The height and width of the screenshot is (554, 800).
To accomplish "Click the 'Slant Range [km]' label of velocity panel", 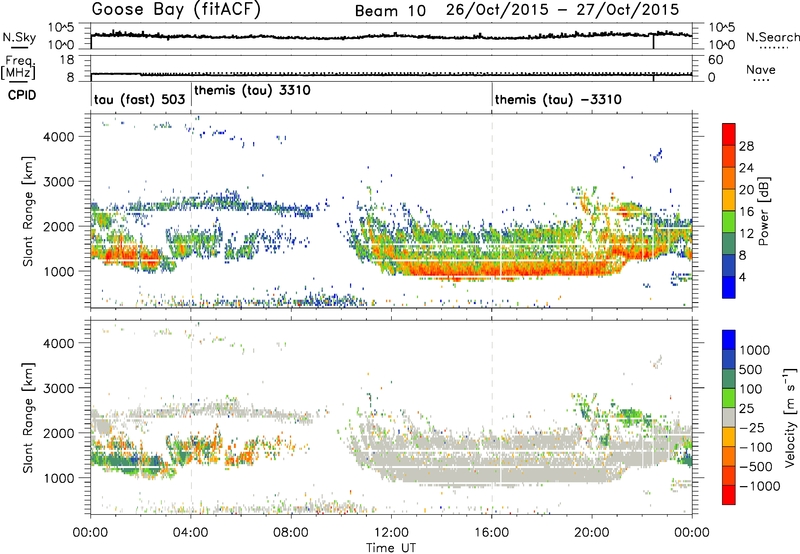I will click(x=28, y=417).
